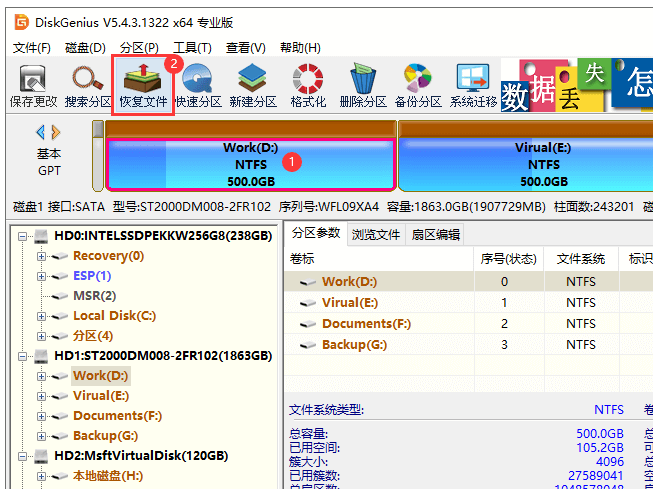Viewport: 668px width, 503px height.
Task: Select Documents(F:) row in partition table
Action: coord(366,324)
